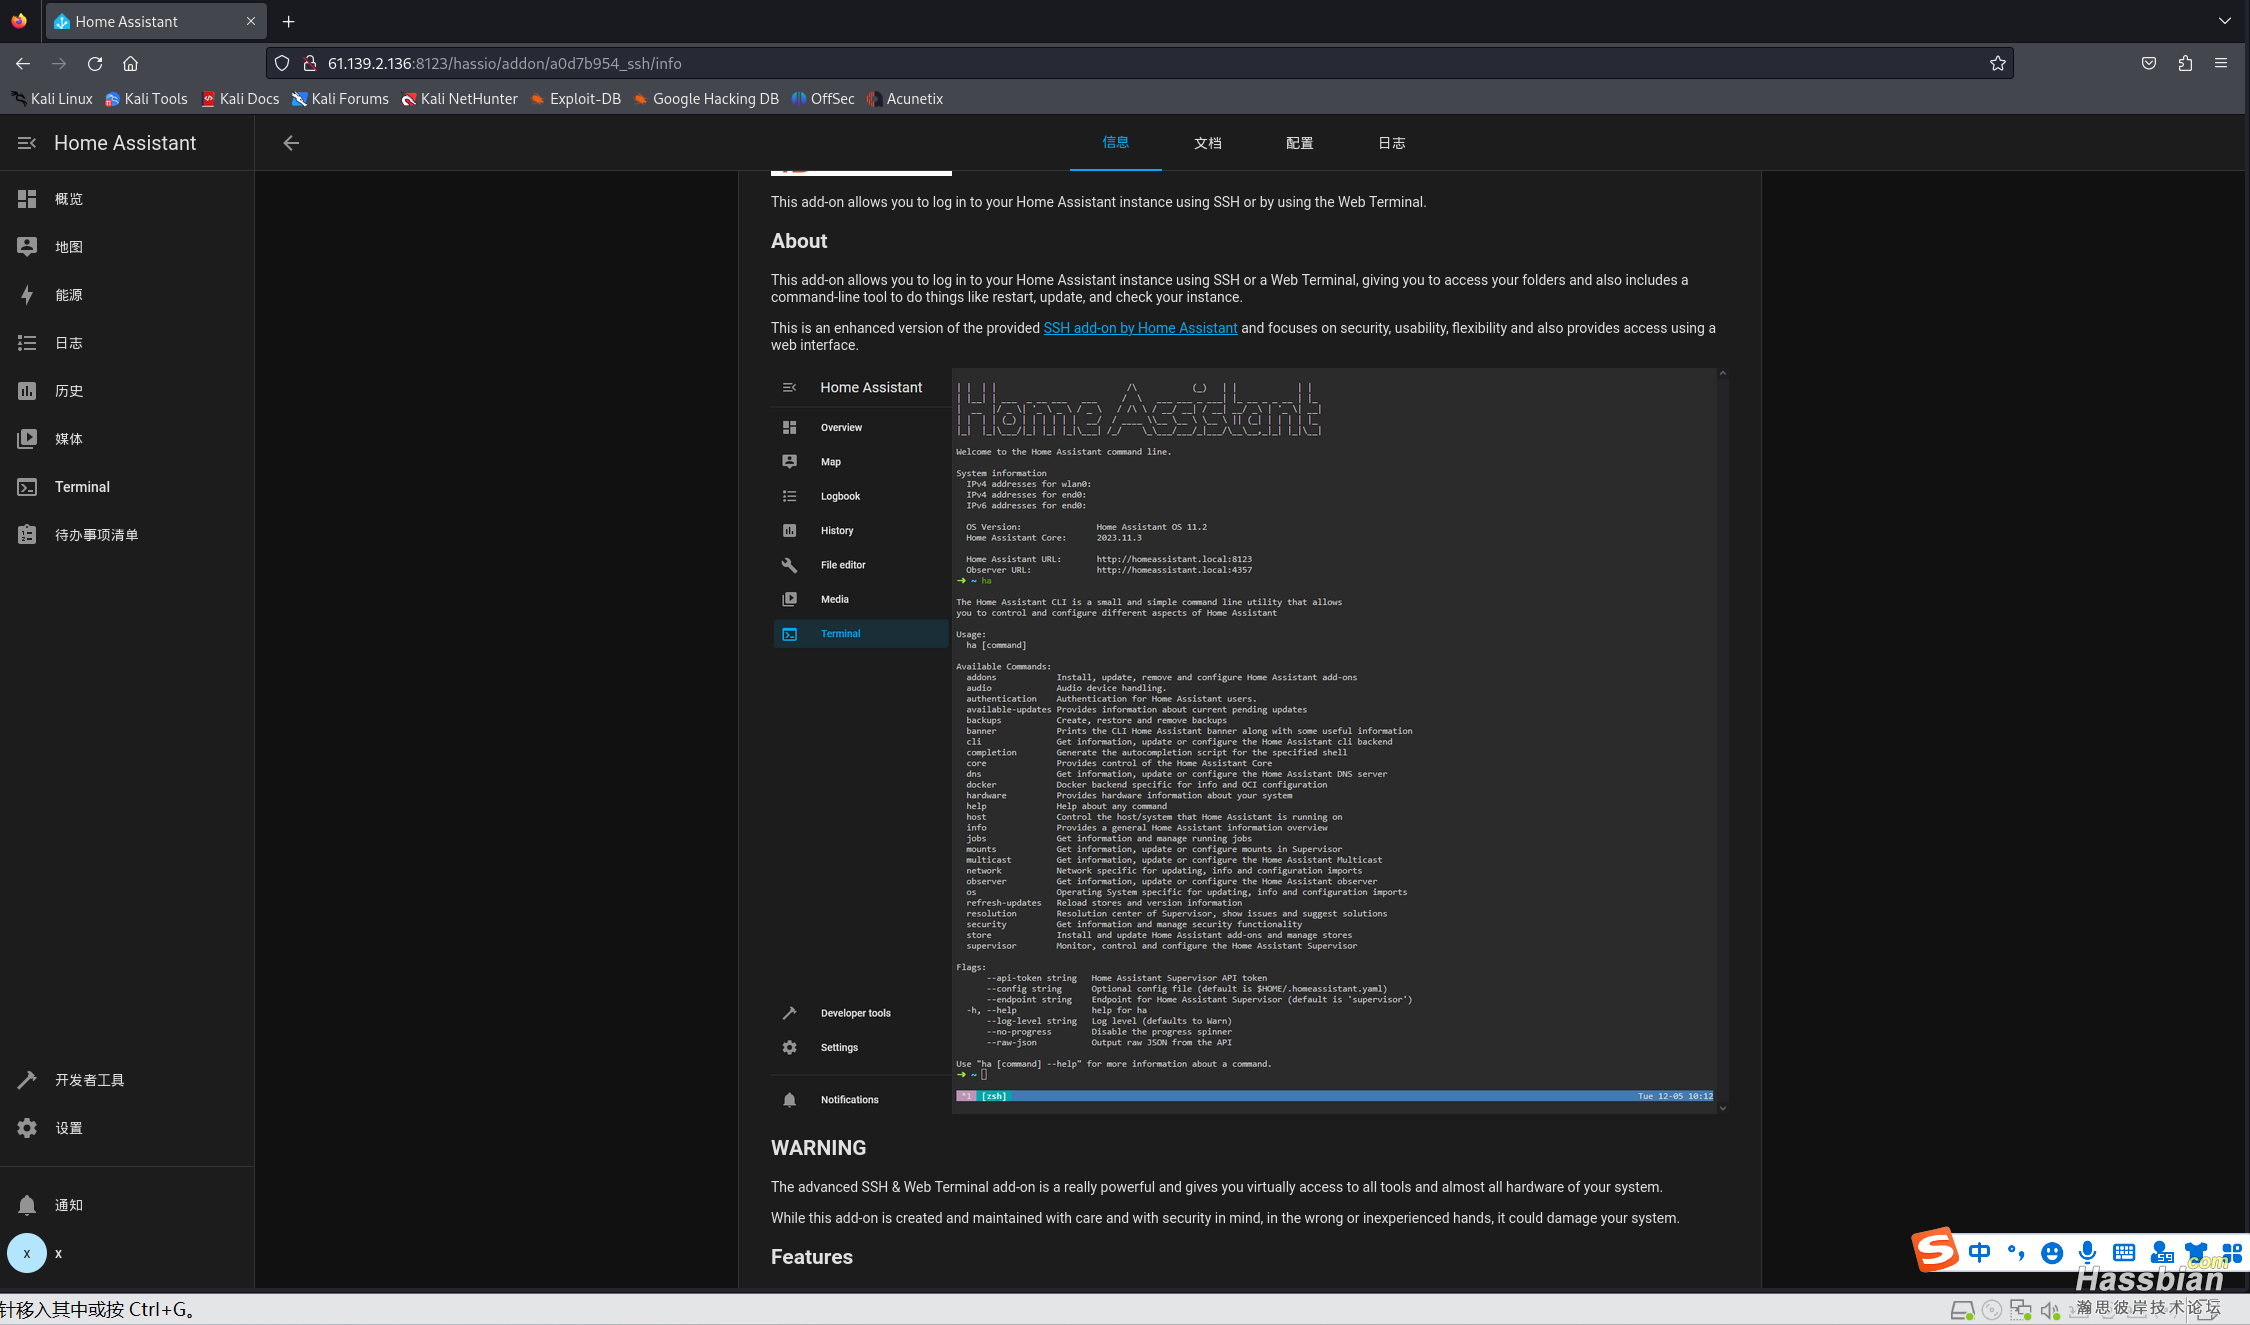The width and height of the screenshot is (2250, 1325).
Task: Open the 待办事项清单 to-do list
Action: tap(127, 535)
